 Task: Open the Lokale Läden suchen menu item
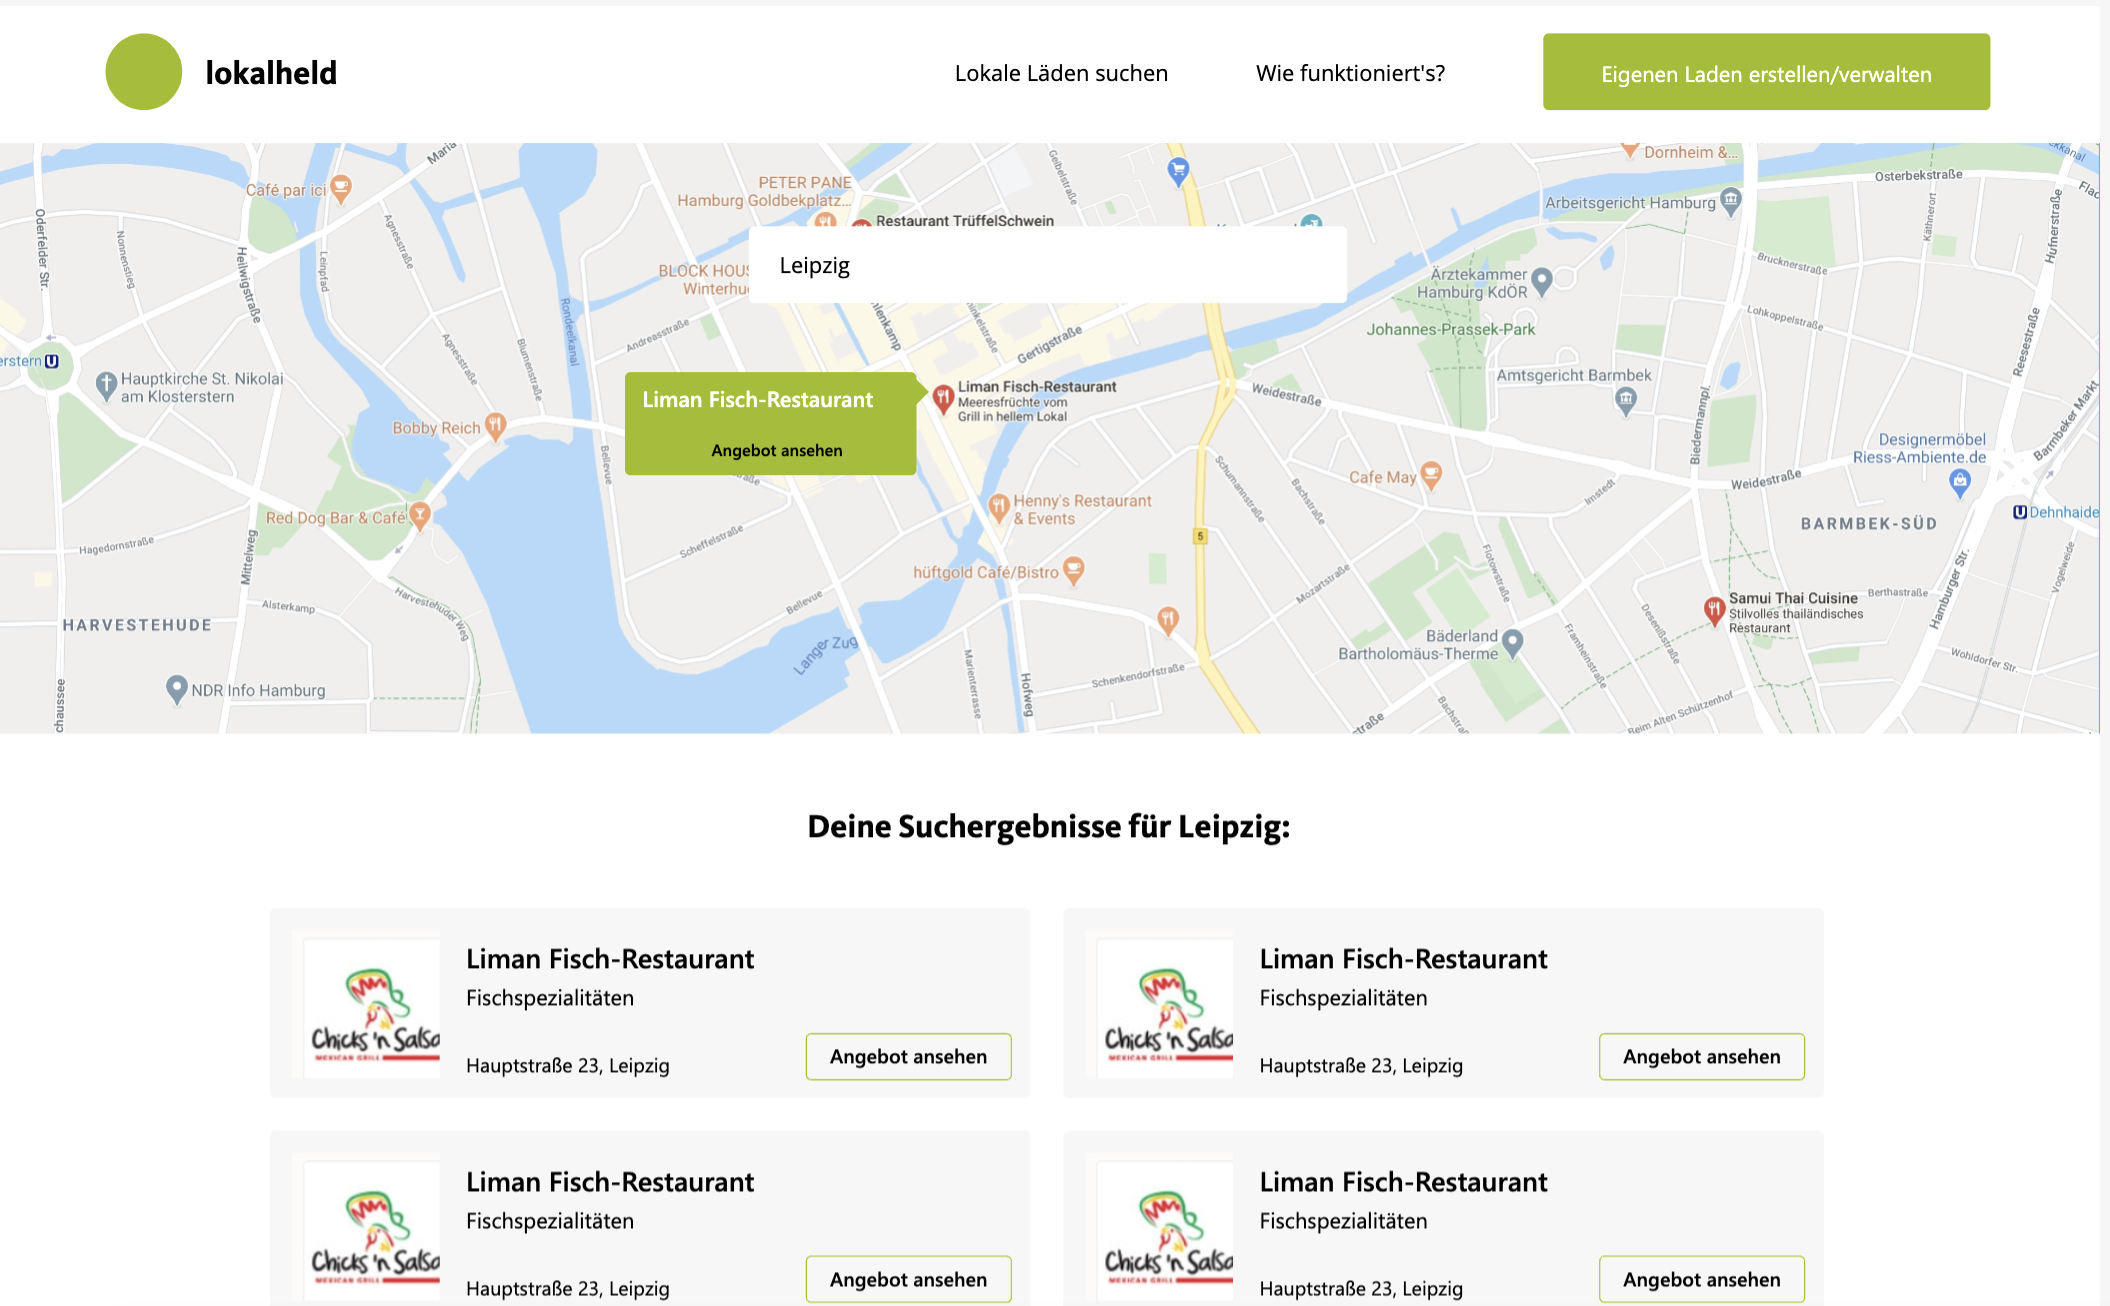coord(1061,73)
